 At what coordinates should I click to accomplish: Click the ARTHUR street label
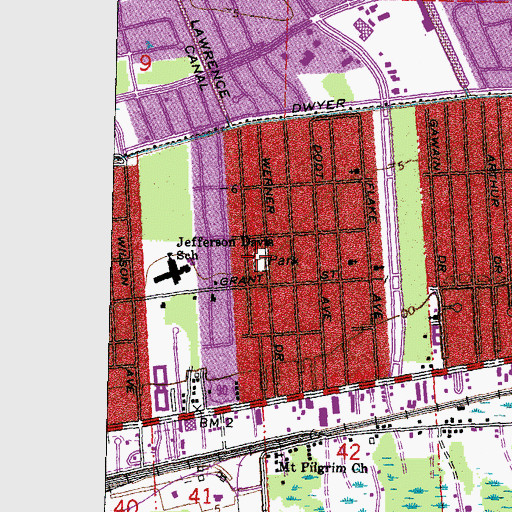tap(493, 181)
